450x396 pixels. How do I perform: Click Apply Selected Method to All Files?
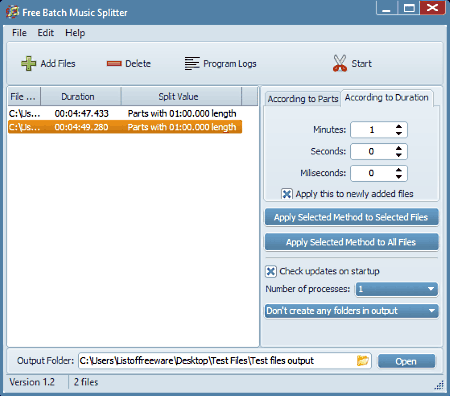(x=351, y=242)
